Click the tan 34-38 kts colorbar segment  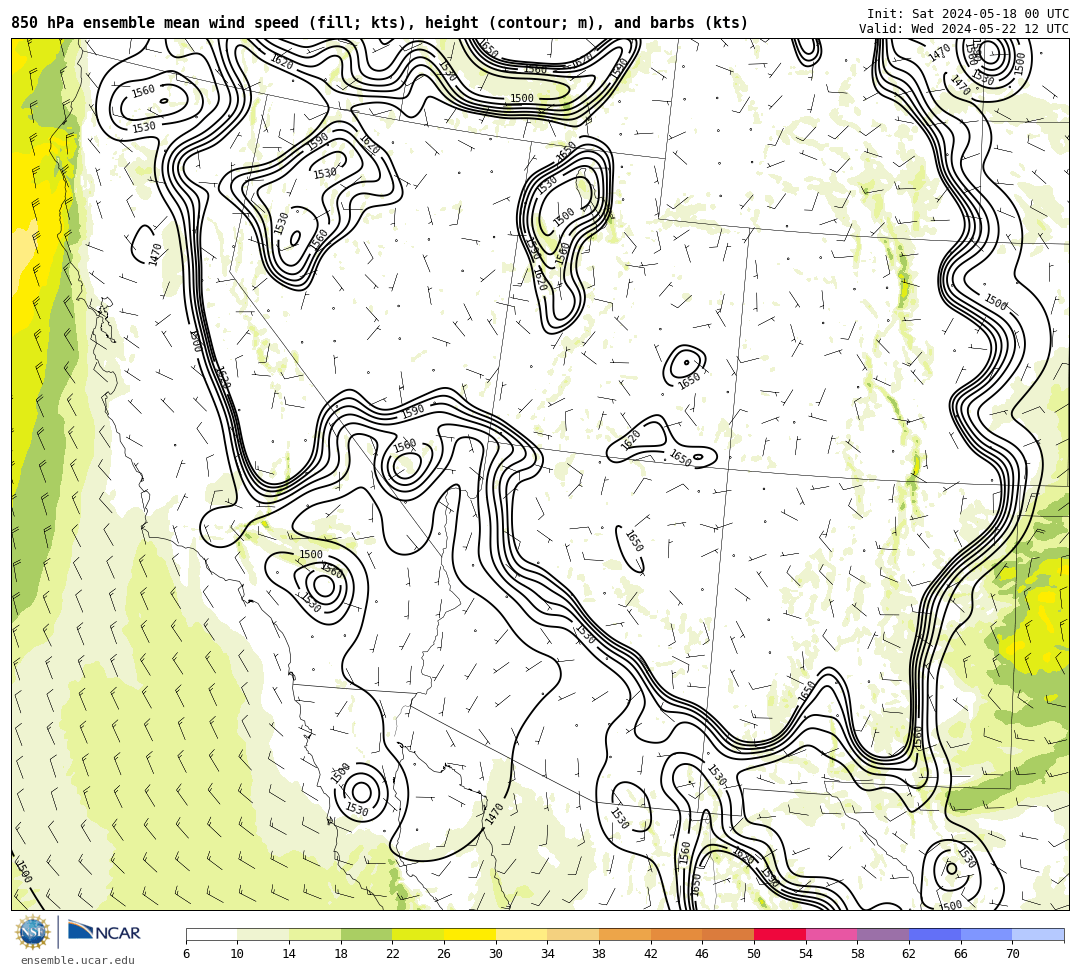(573, 934)
